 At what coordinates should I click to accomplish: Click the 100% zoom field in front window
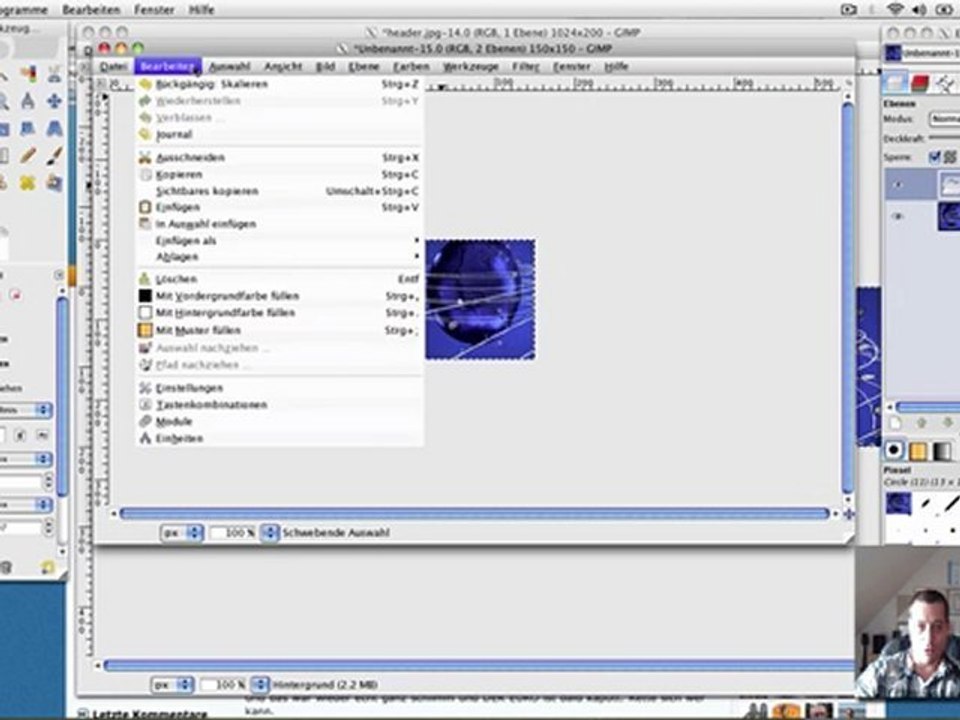click(x=233, y=533)
